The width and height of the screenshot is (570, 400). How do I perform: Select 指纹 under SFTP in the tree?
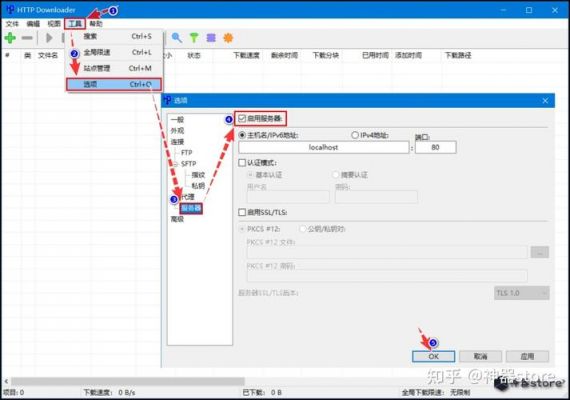pos(198,175)
